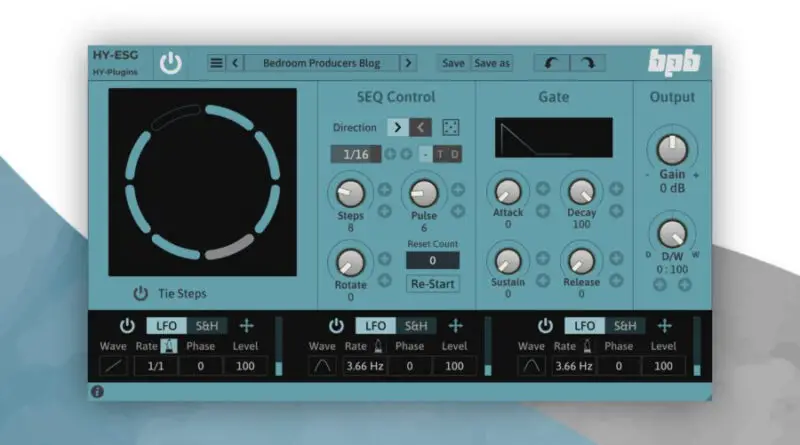
Task: Toggle the Tie Steps power button
Action: click(x=140, y=293)
